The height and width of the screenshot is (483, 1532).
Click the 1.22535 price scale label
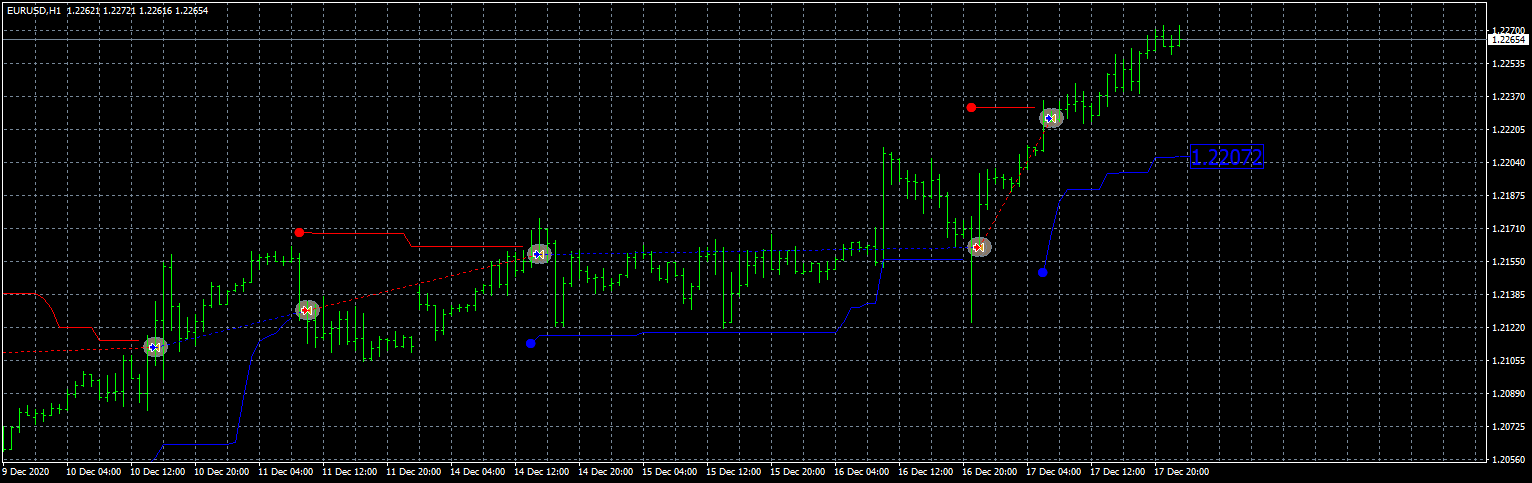pos(1507,63)
